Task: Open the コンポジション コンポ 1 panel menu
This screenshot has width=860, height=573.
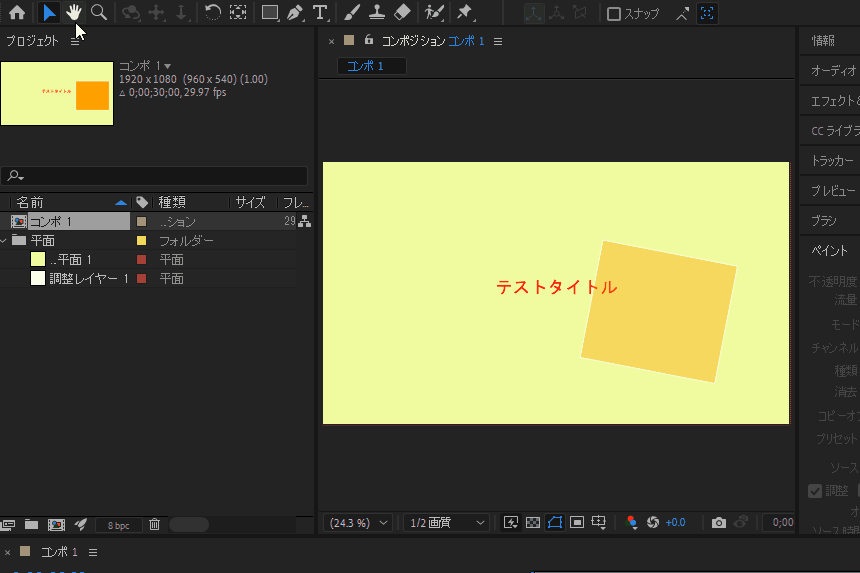Action: tap(498, 42)
